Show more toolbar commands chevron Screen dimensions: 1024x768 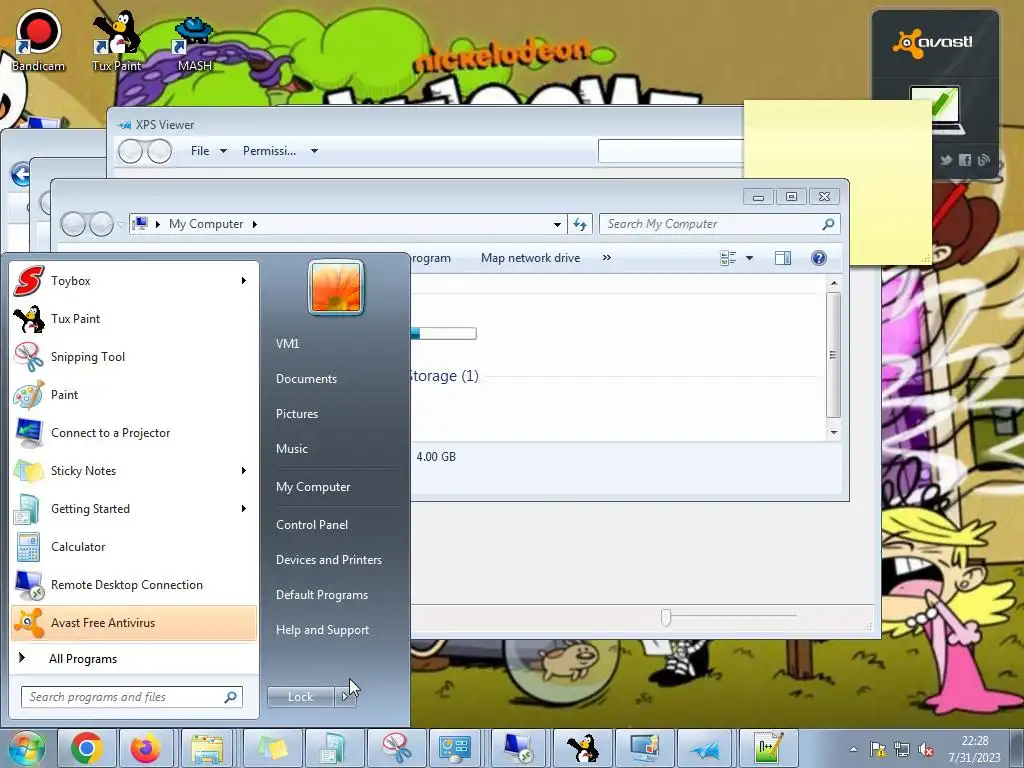[607, 258]
